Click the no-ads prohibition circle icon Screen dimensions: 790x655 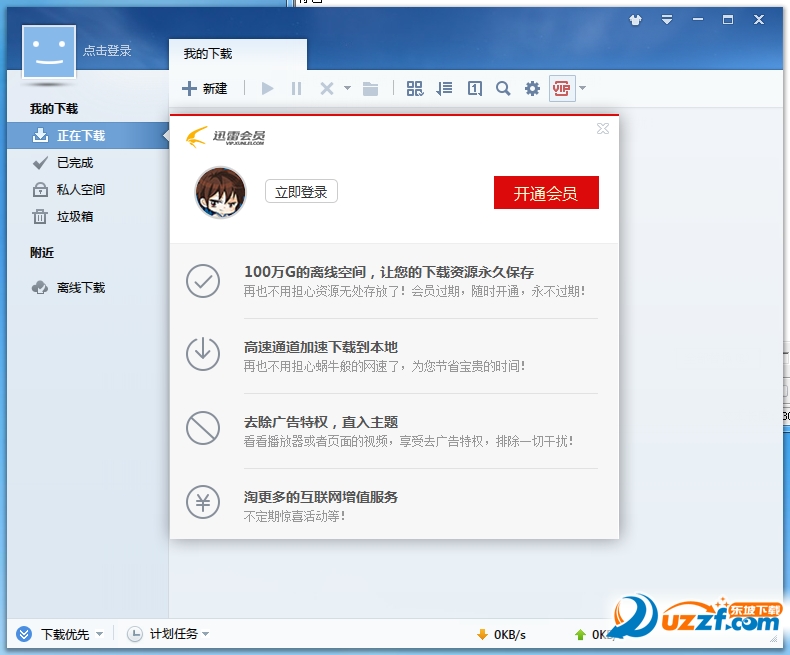pyautogui.click(x=203, y=428)
